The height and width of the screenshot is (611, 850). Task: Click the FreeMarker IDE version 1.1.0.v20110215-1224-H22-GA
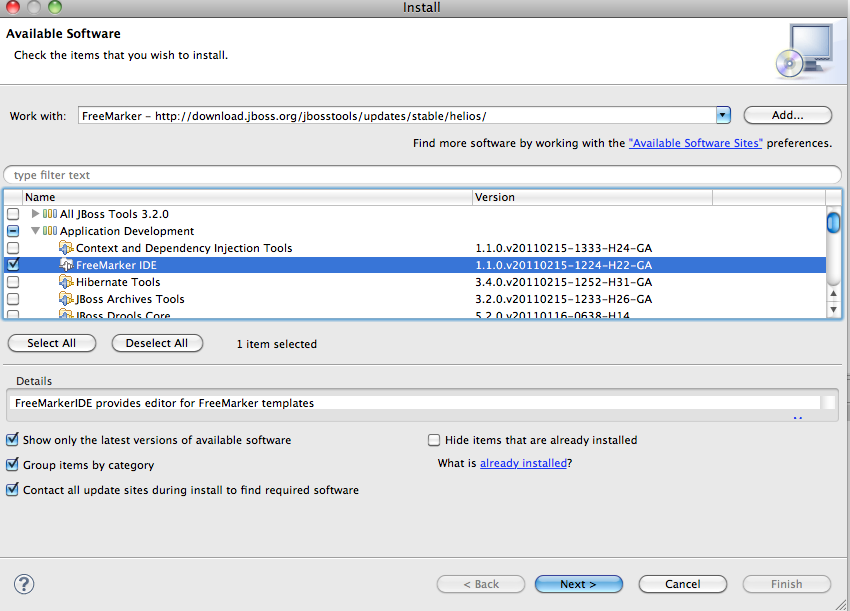[x=564, y=265]
